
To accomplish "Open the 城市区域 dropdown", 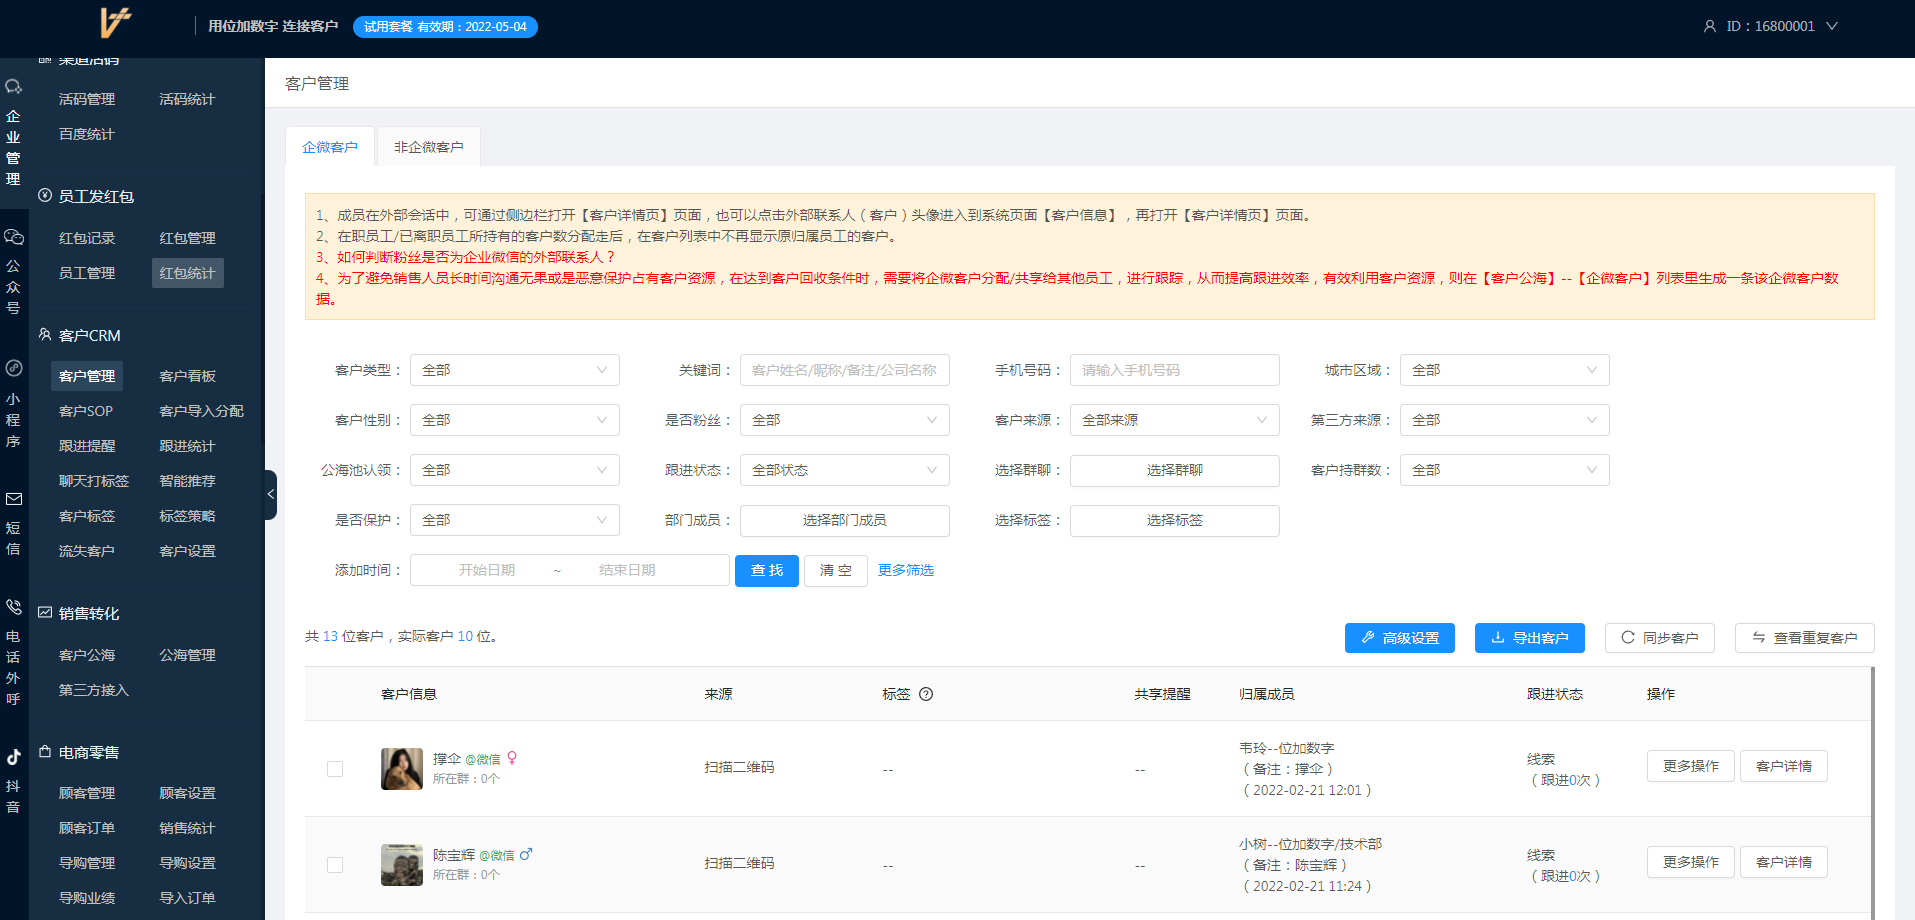I will pos(1505,370).
